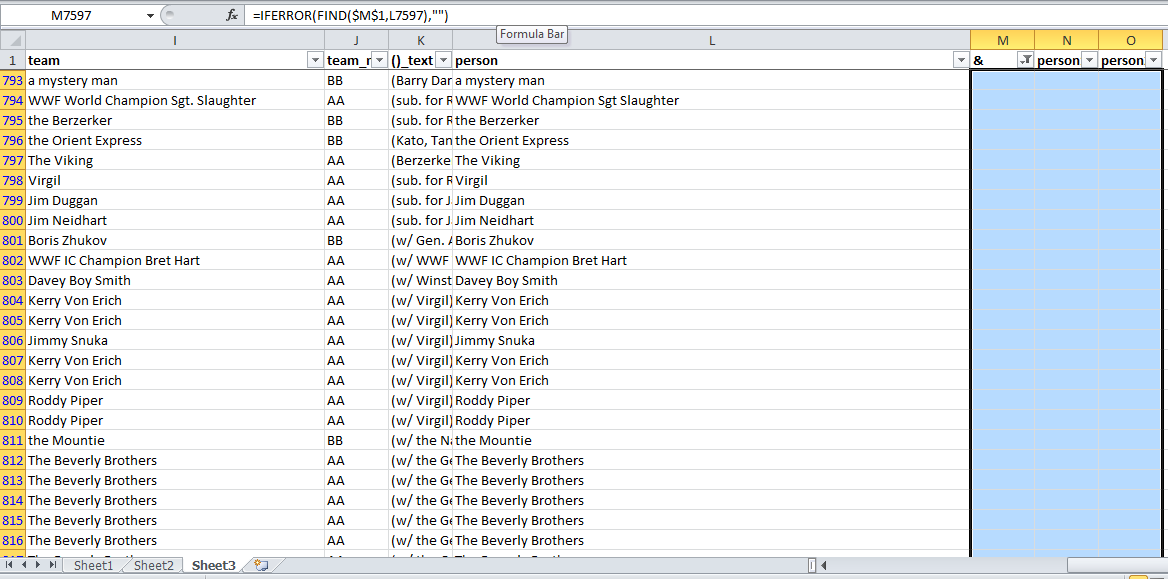Click '(Kato, Tan' cell in row 796

(421, 141)
